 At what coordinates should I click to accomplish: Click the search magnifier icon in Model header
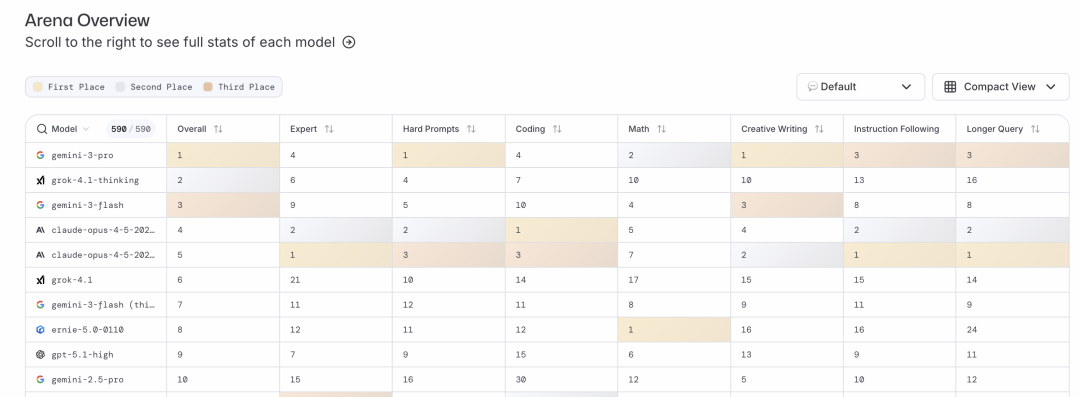click(x=42, y=129)
